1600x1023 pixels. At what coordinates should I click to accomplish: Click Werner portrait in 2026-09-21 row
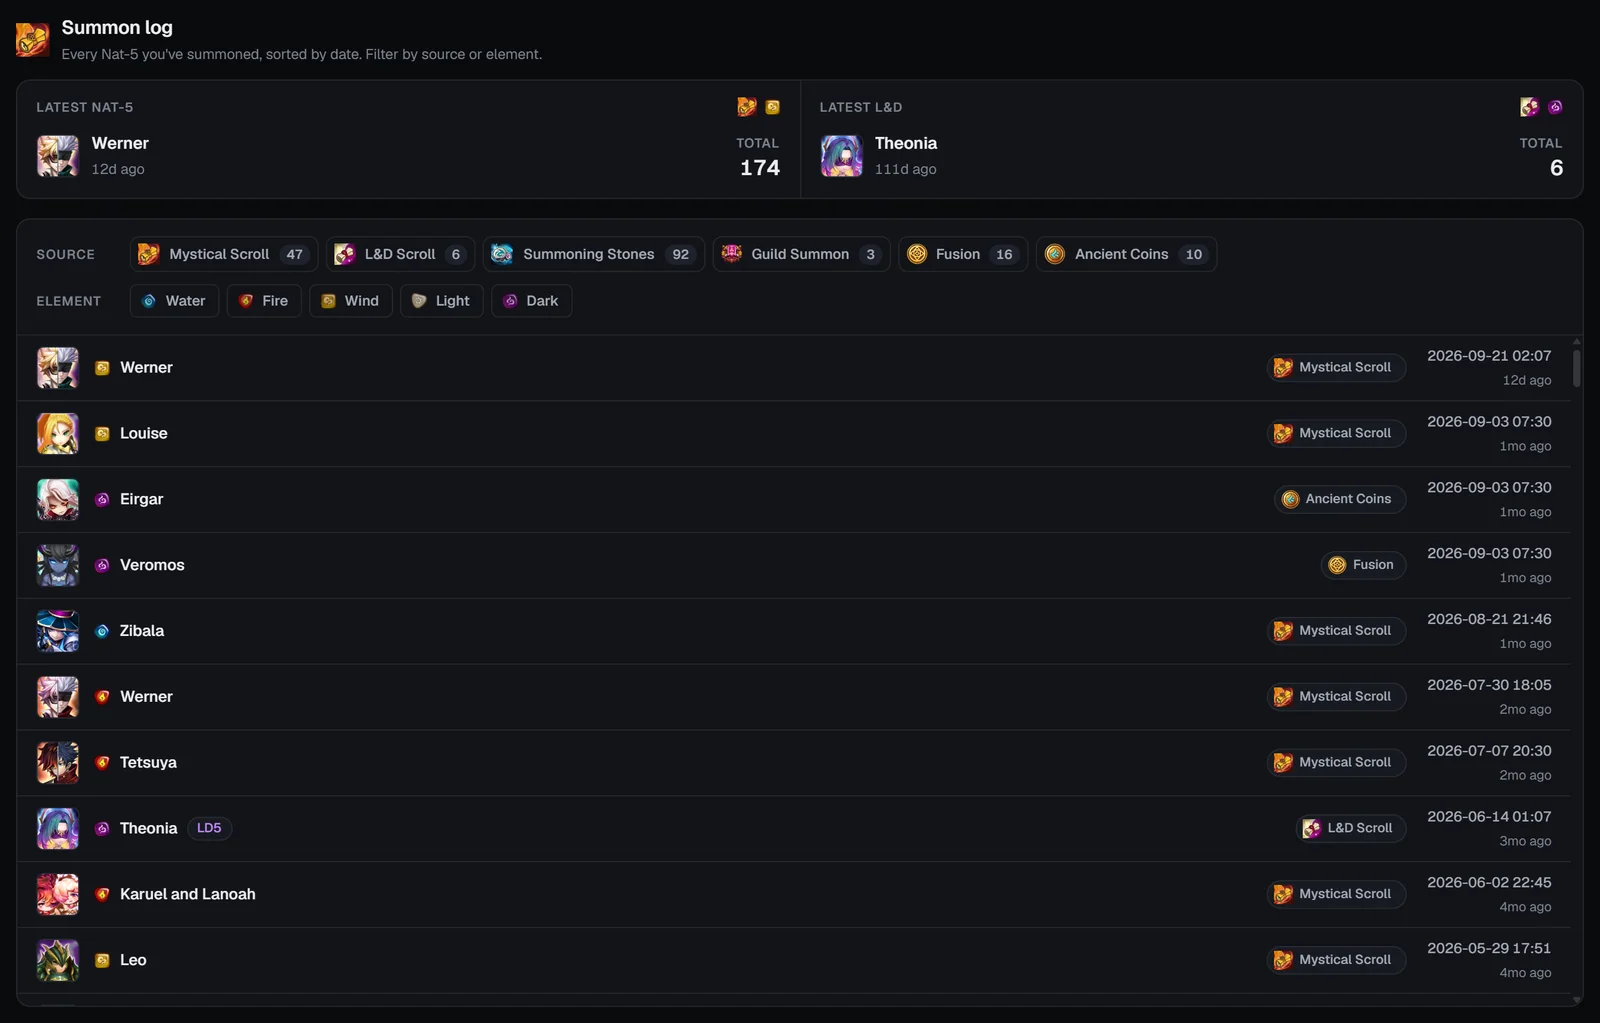58,368
